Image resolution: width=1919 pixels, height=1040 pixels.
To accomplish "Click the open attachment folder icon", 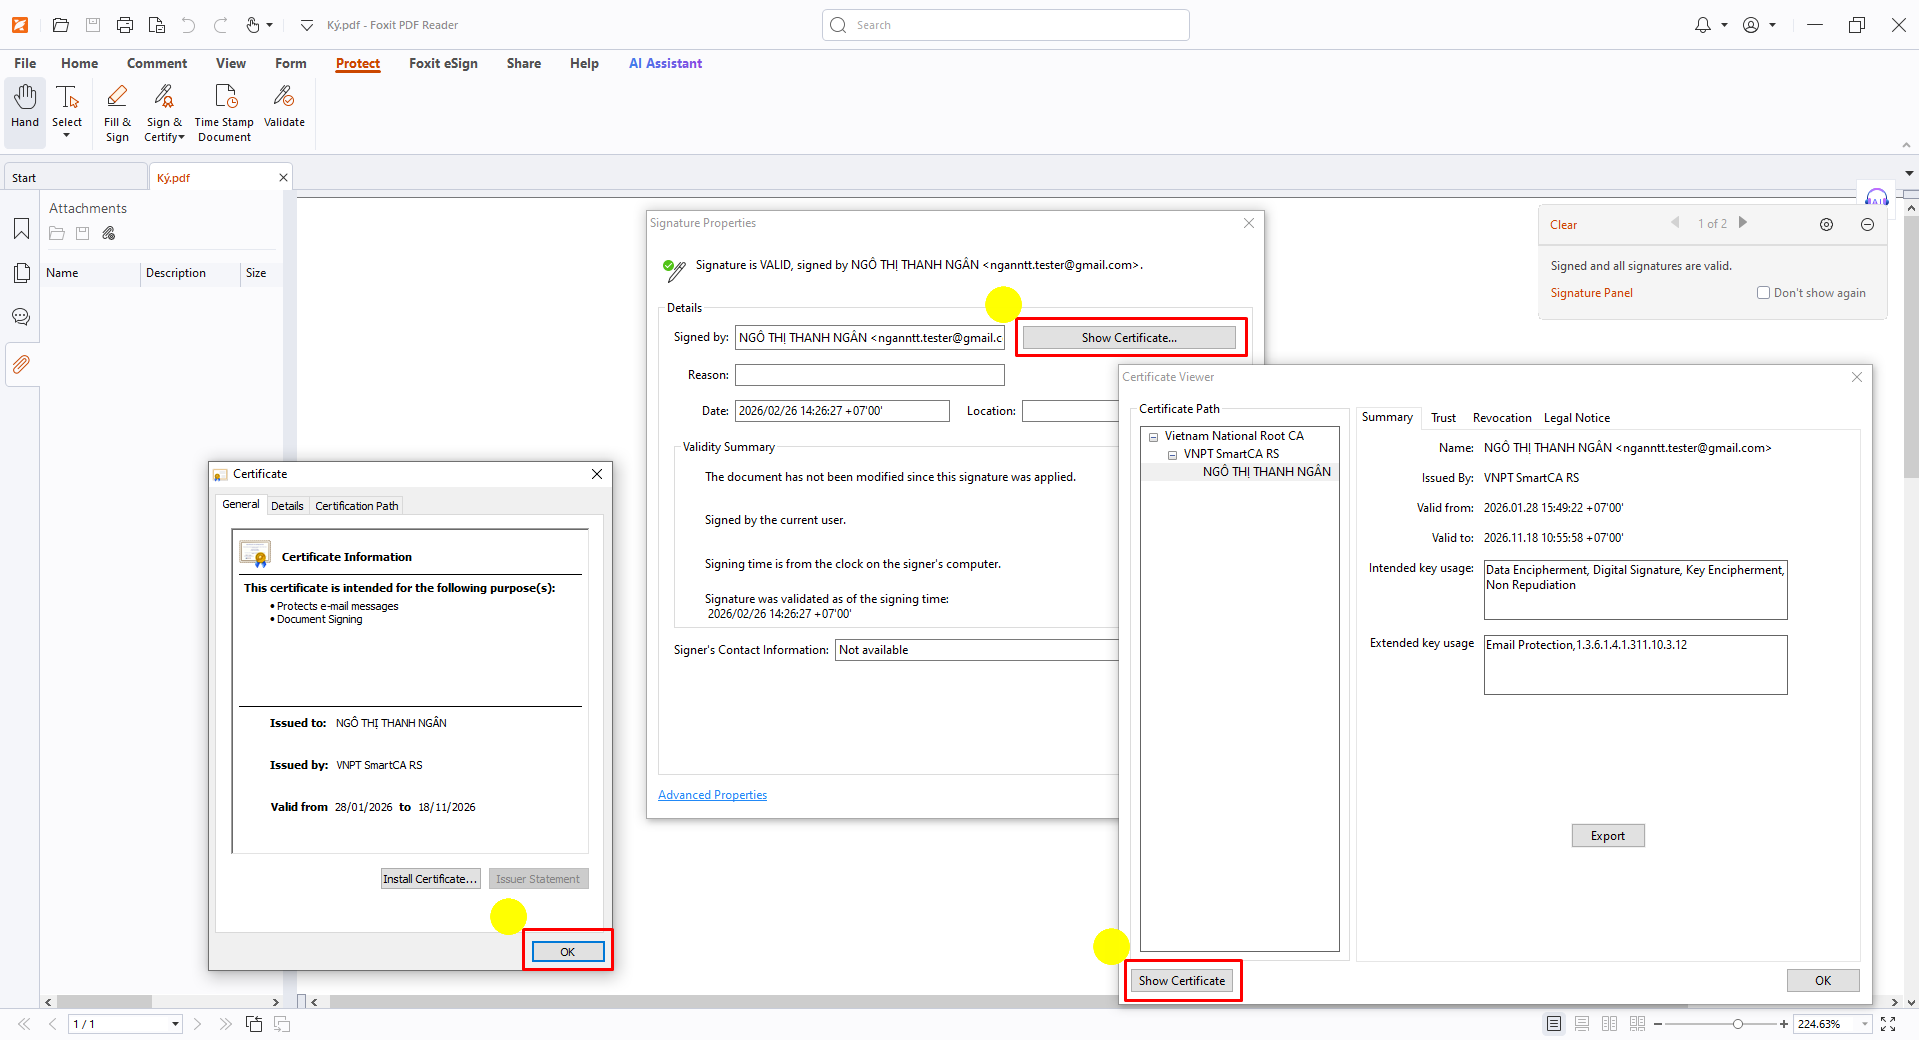I will tap(57, 233).
